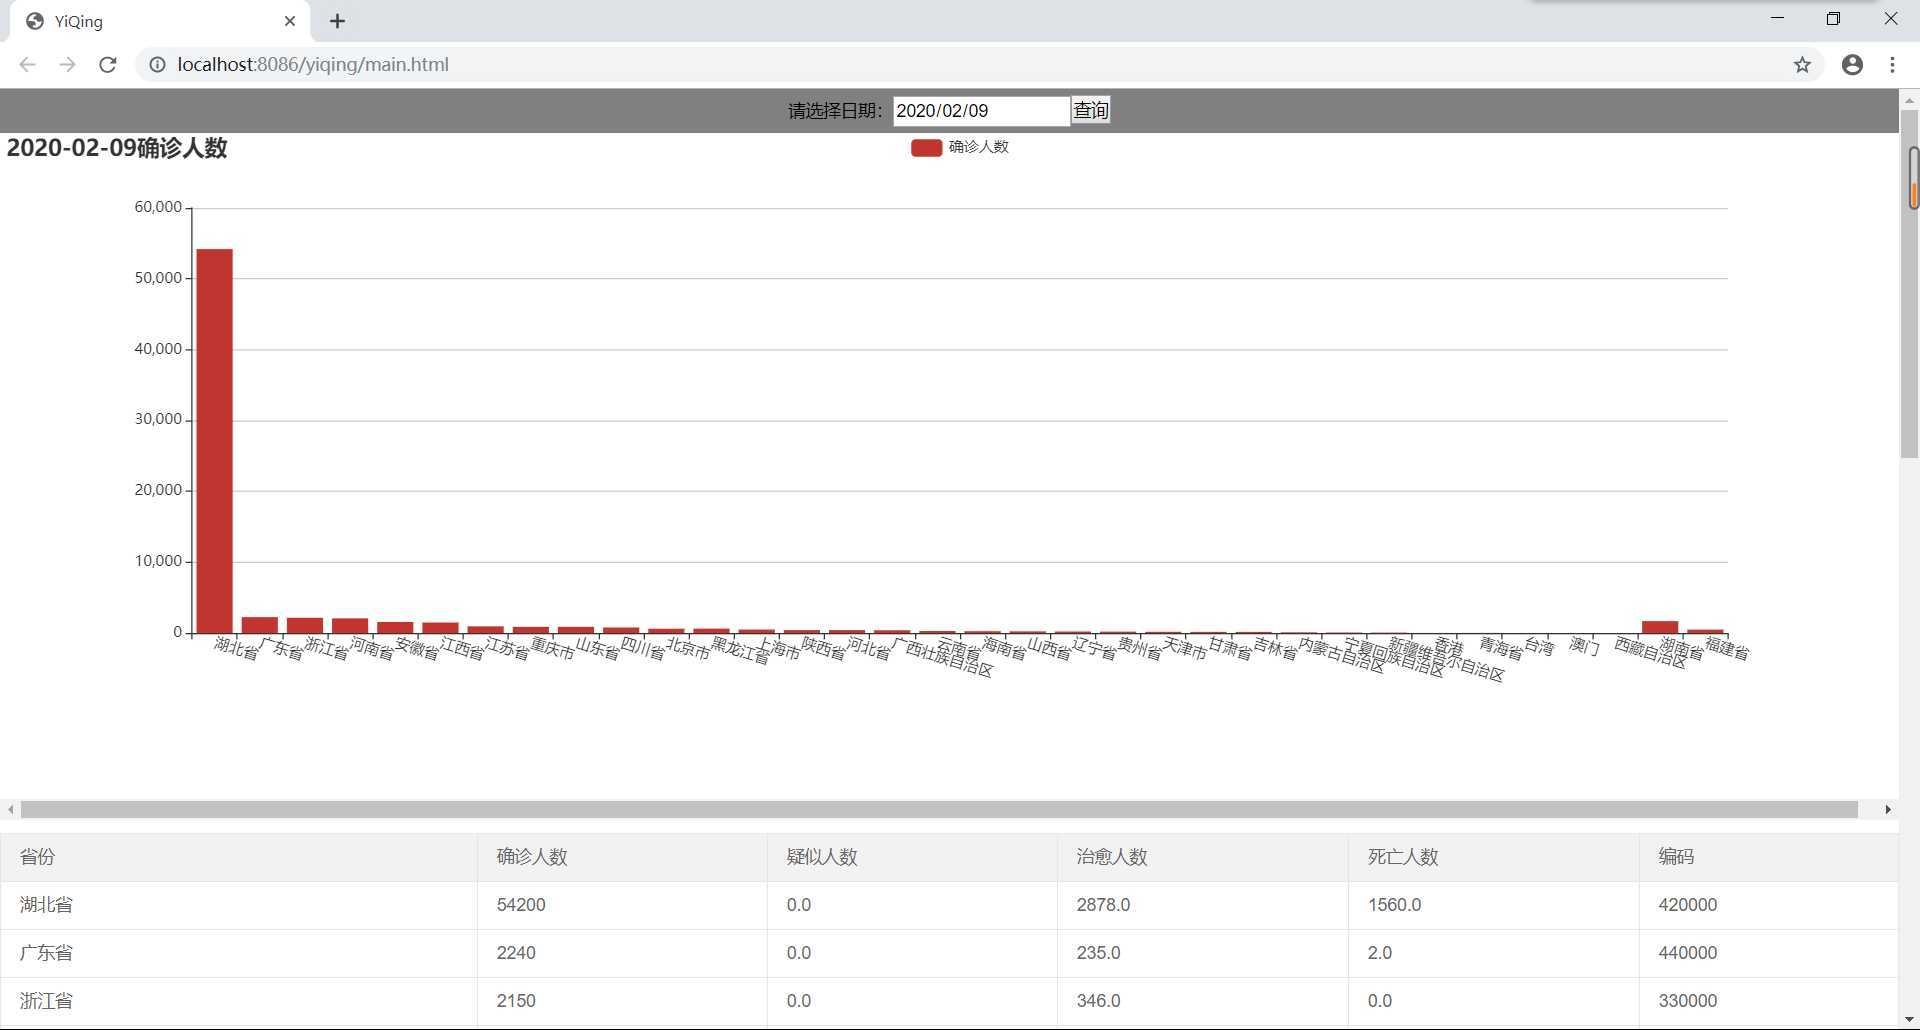View site information for localhost
The image size is (1920, 1030).
157,65
